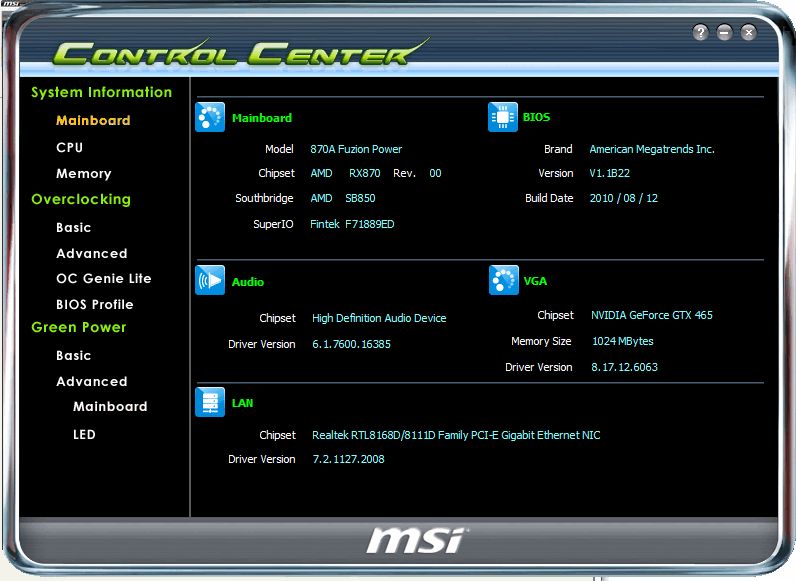Click BIOS version V1.1B22

point(610,173)
